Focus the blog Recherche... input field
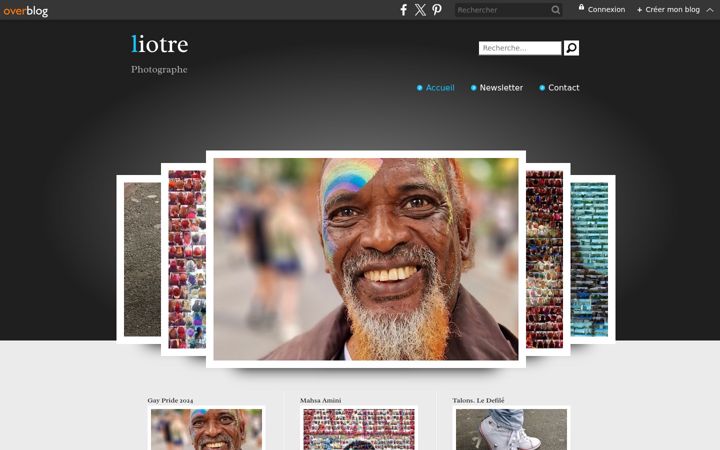720x450 pixels. (x=520, y=48)
